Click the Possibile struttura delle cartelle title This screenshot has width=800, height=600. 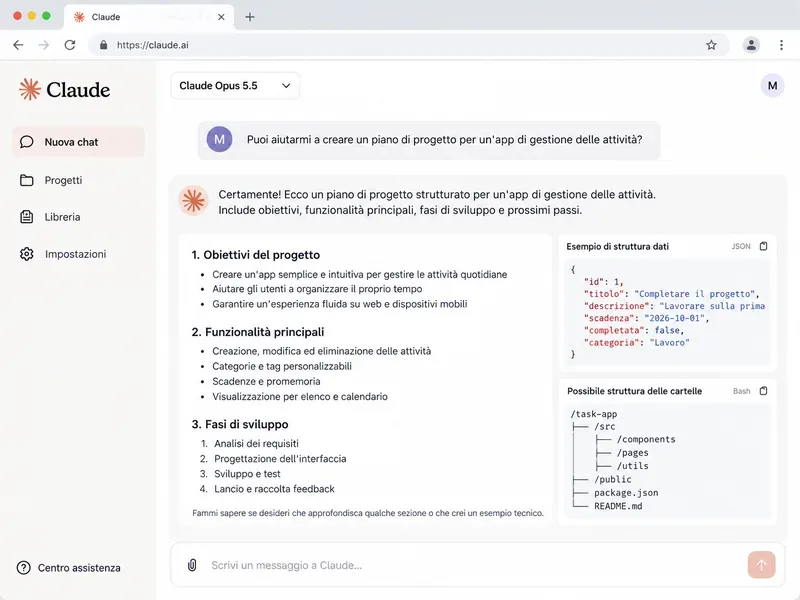pyautogui.click(x=635, y=391)
